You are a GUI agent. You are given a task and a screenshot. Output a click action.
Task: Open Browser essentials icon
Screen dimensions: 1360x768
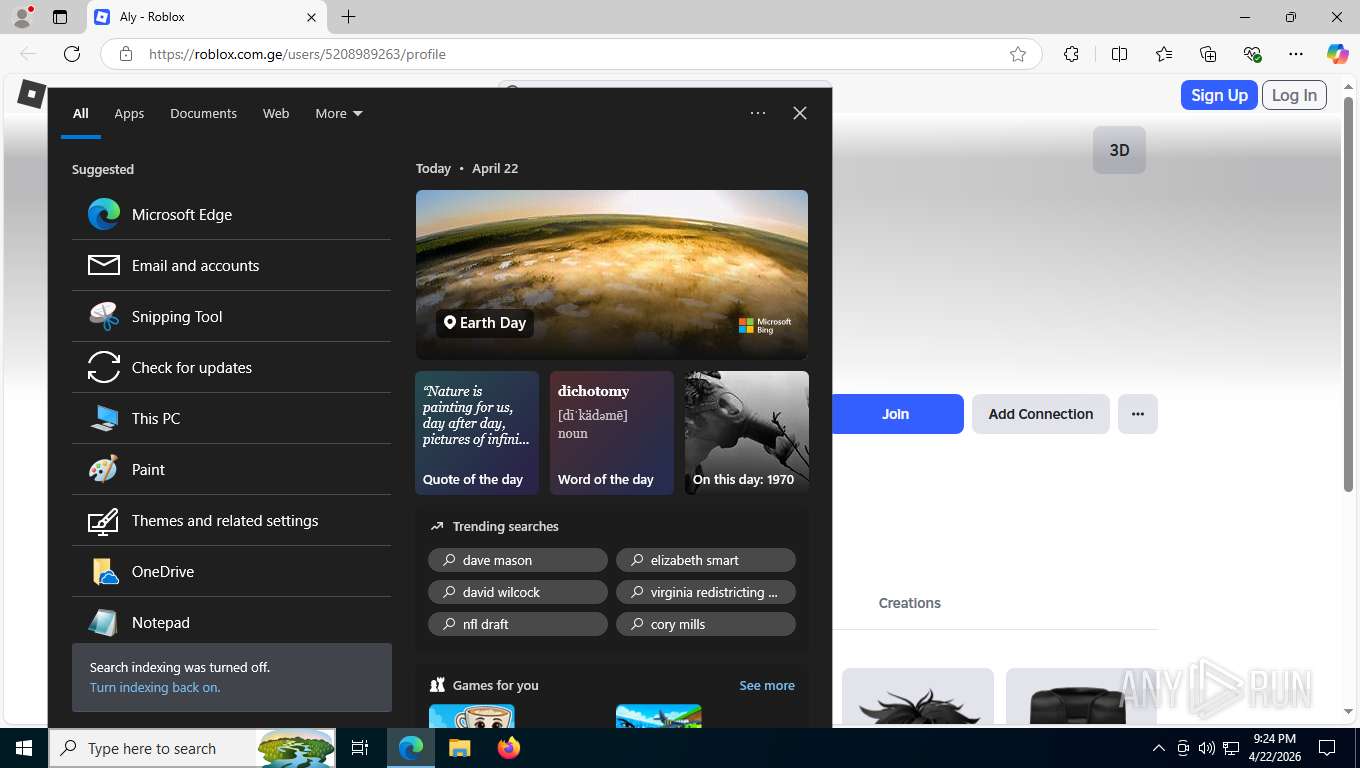[1252, 54]
